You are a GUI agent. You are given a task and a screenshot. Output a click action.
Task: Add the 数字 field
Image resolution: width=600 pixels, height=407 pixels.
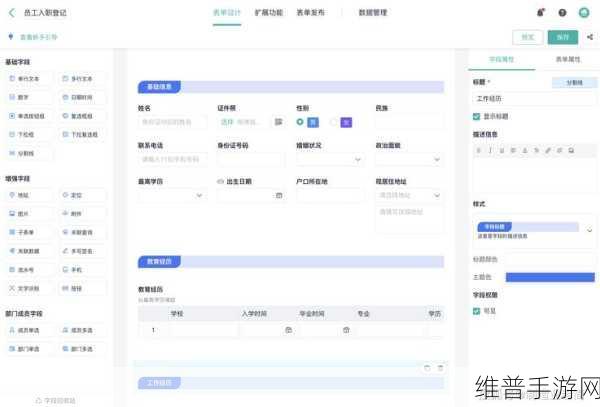pos(28,97)
